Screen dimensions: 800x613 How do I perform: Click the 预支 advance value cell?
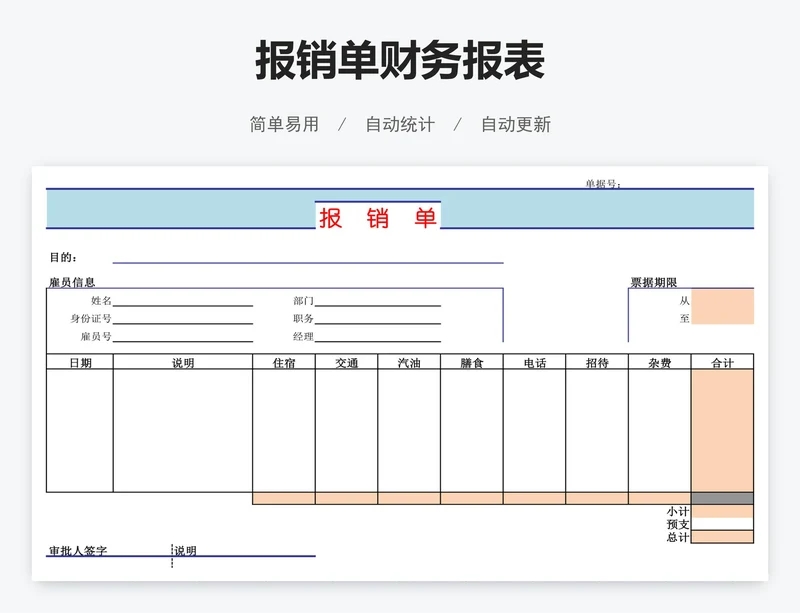click(722, 524)
